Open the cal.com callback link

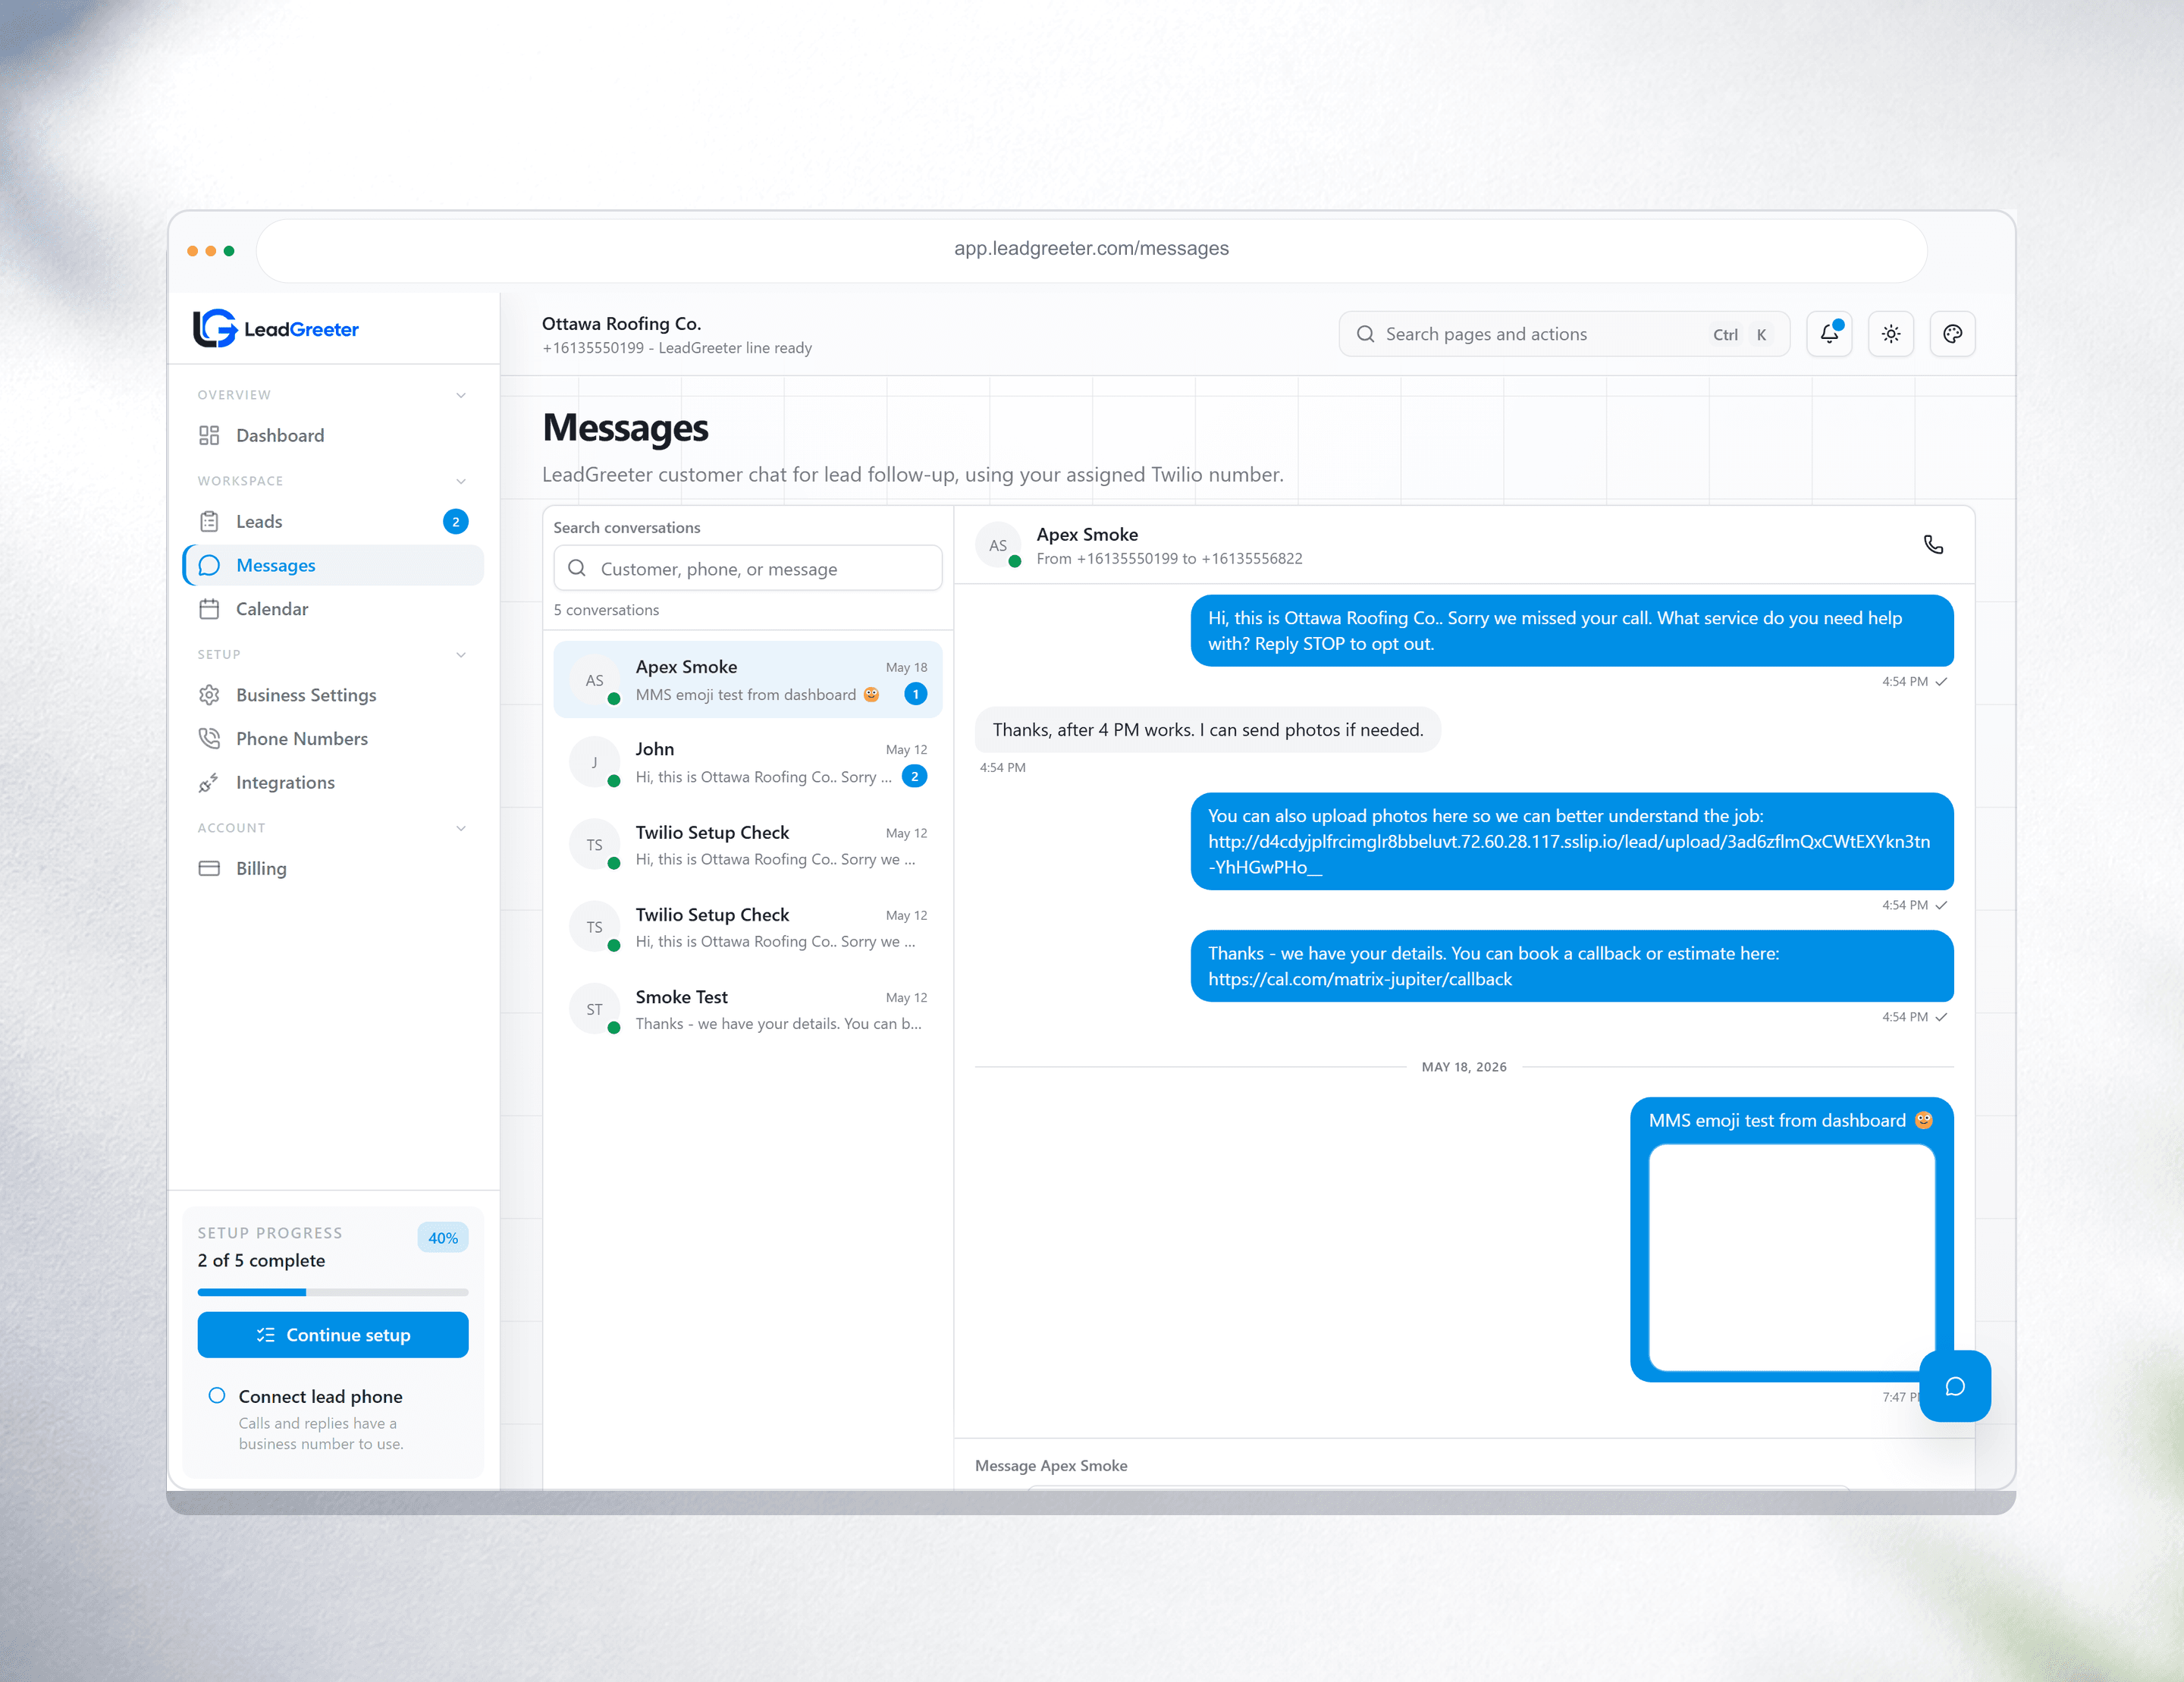click(x=1360, y=979)
